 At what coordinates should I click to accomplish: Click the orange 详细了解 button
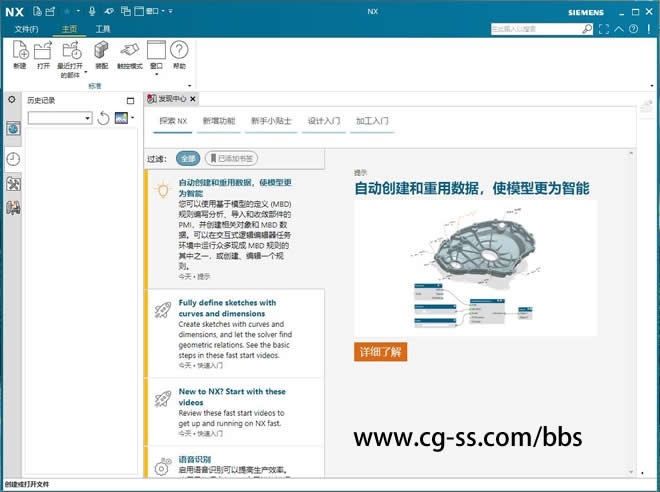click(x=381, y=352)
